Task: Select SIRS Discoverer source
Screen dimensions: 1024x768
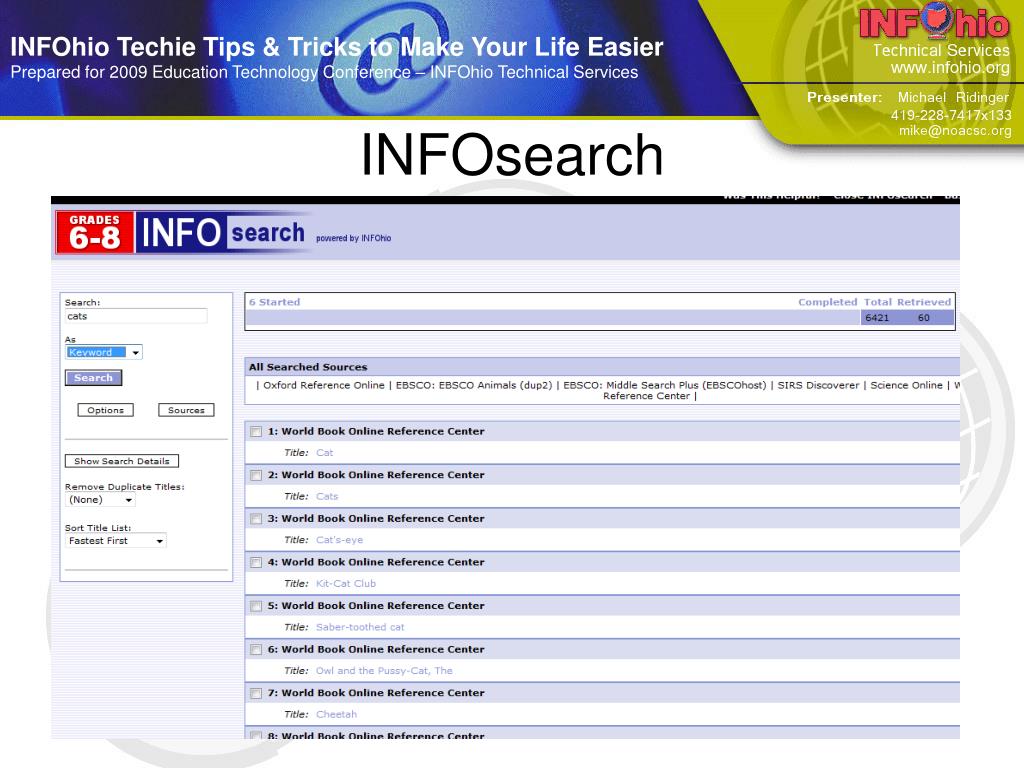Action: tap(818, 385)
